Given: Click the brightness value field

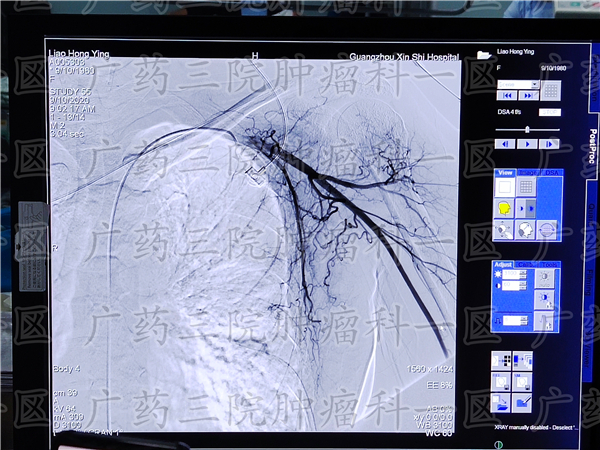Looking at the screenshot, I should click(516, 275).
